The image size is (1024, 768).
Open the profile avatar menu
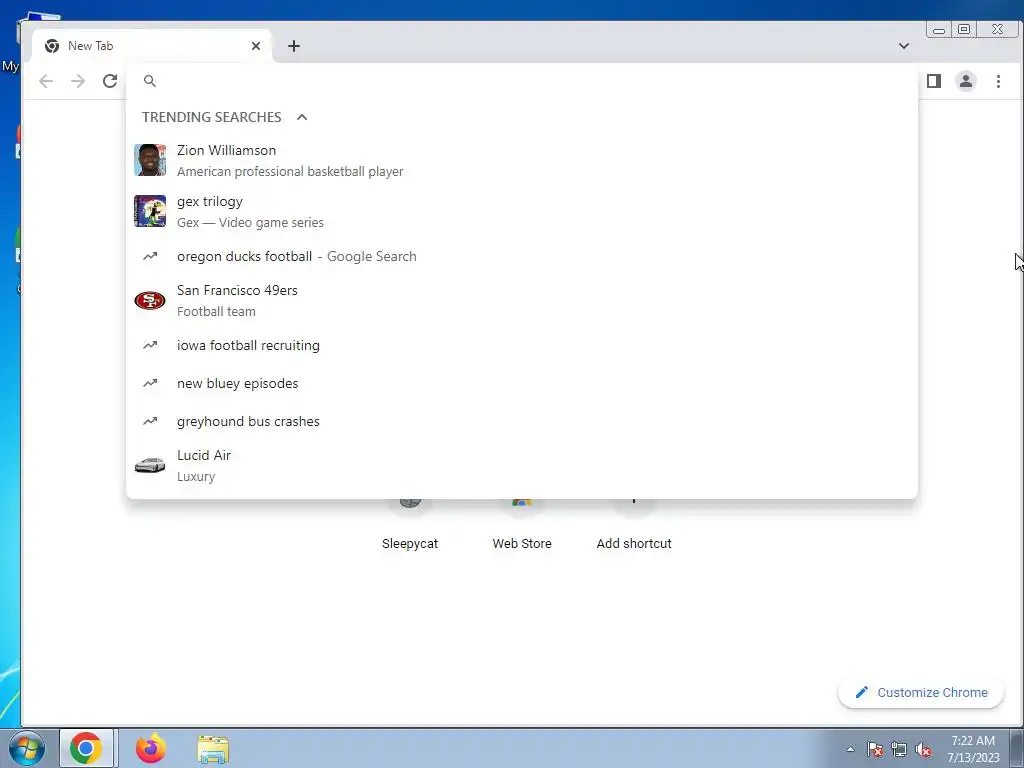tap(966, 81)
